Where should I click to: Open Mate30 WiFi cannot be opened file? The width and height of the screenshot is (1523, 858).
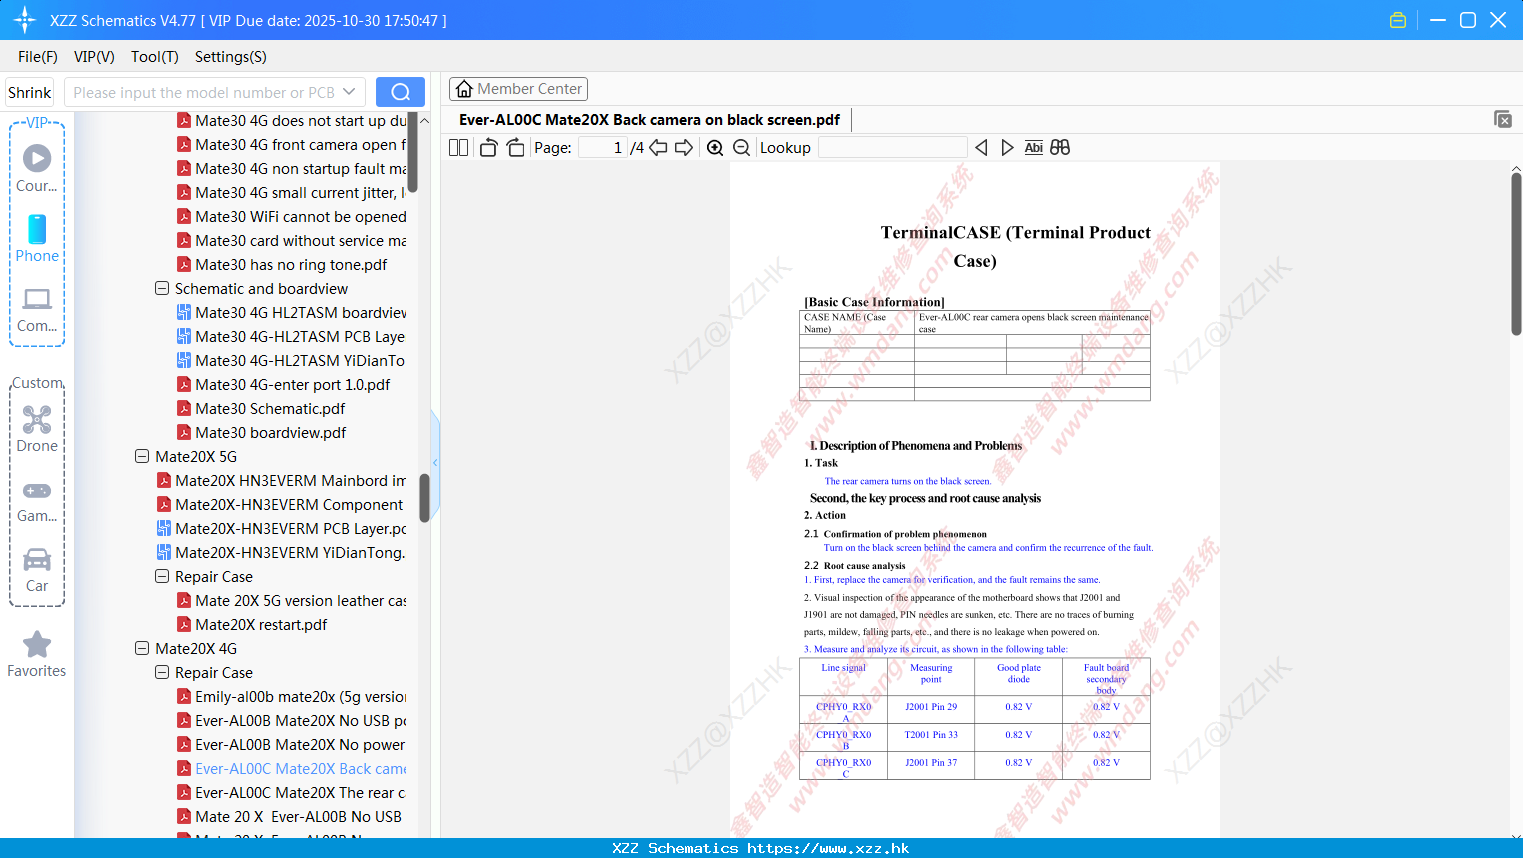pos(301,216)
